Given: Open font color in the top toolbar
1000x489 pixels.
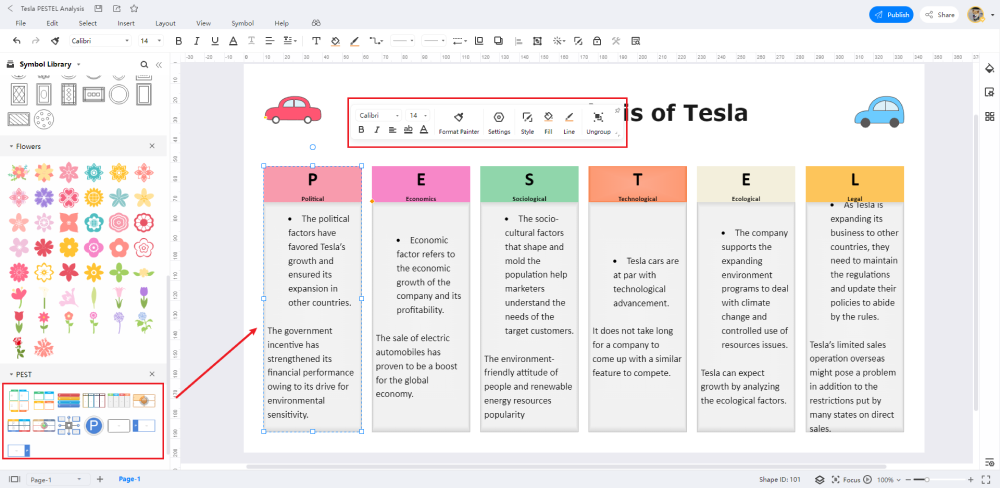Looking at the screenshot, I should point(233,41).
